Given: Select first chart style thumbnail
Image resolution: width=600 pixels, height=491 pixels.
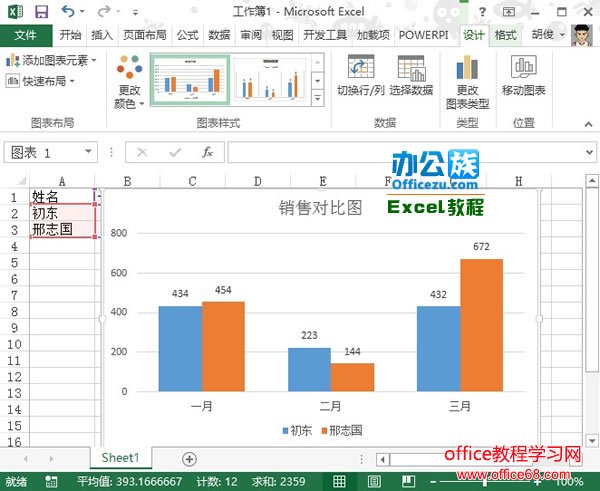Looking at the screenshot, I should (x=190, y=80).
